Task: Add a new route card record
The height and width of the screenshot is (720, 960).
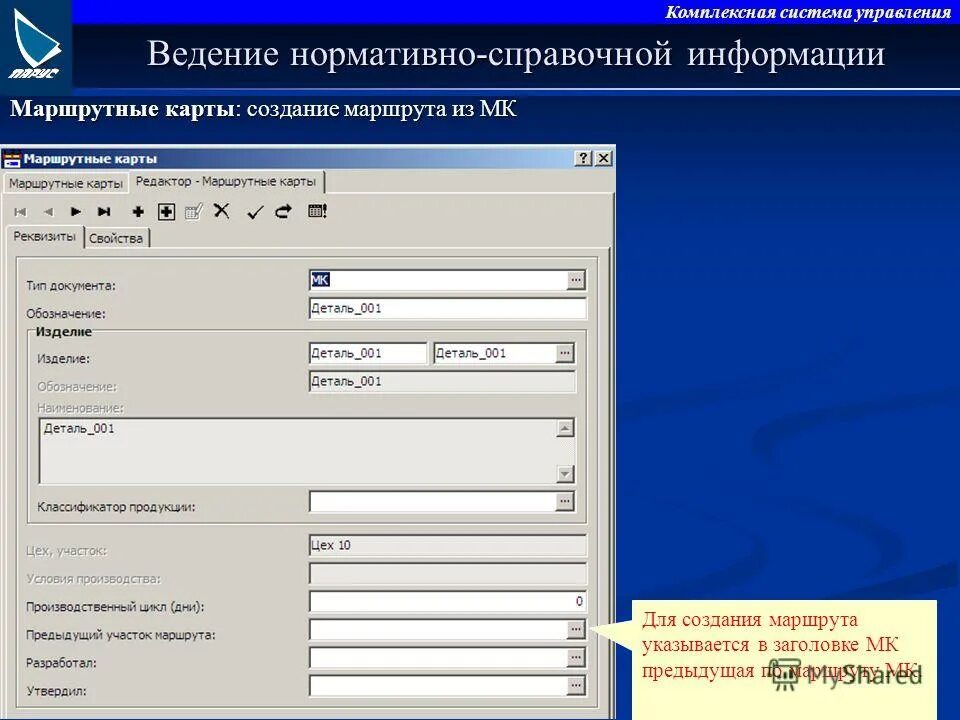Action: (138, 211)
